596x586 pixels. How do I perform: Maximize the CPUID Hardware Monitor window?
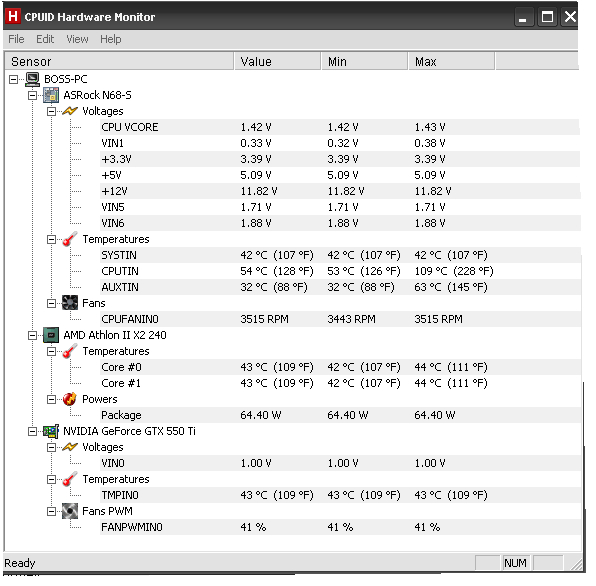click(547, 17)
